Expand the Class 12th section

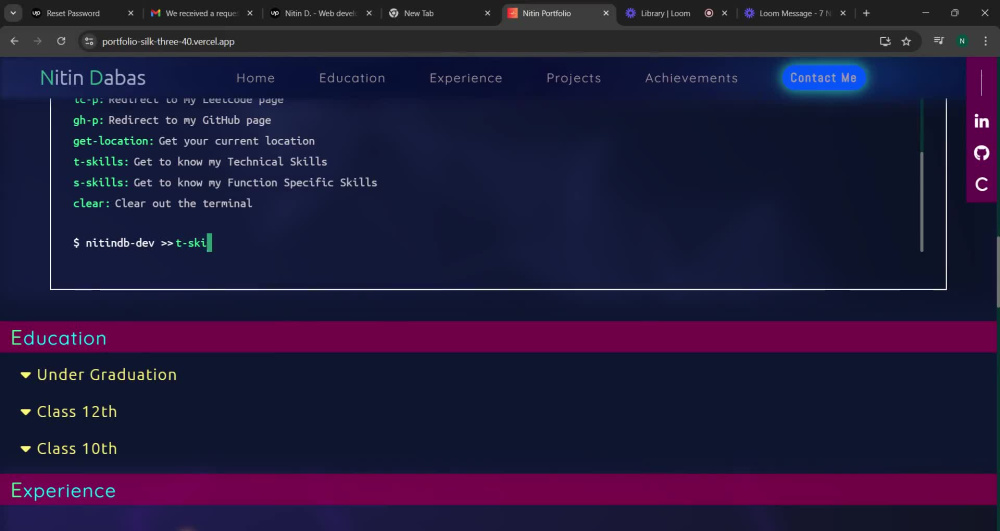(69, 412)
